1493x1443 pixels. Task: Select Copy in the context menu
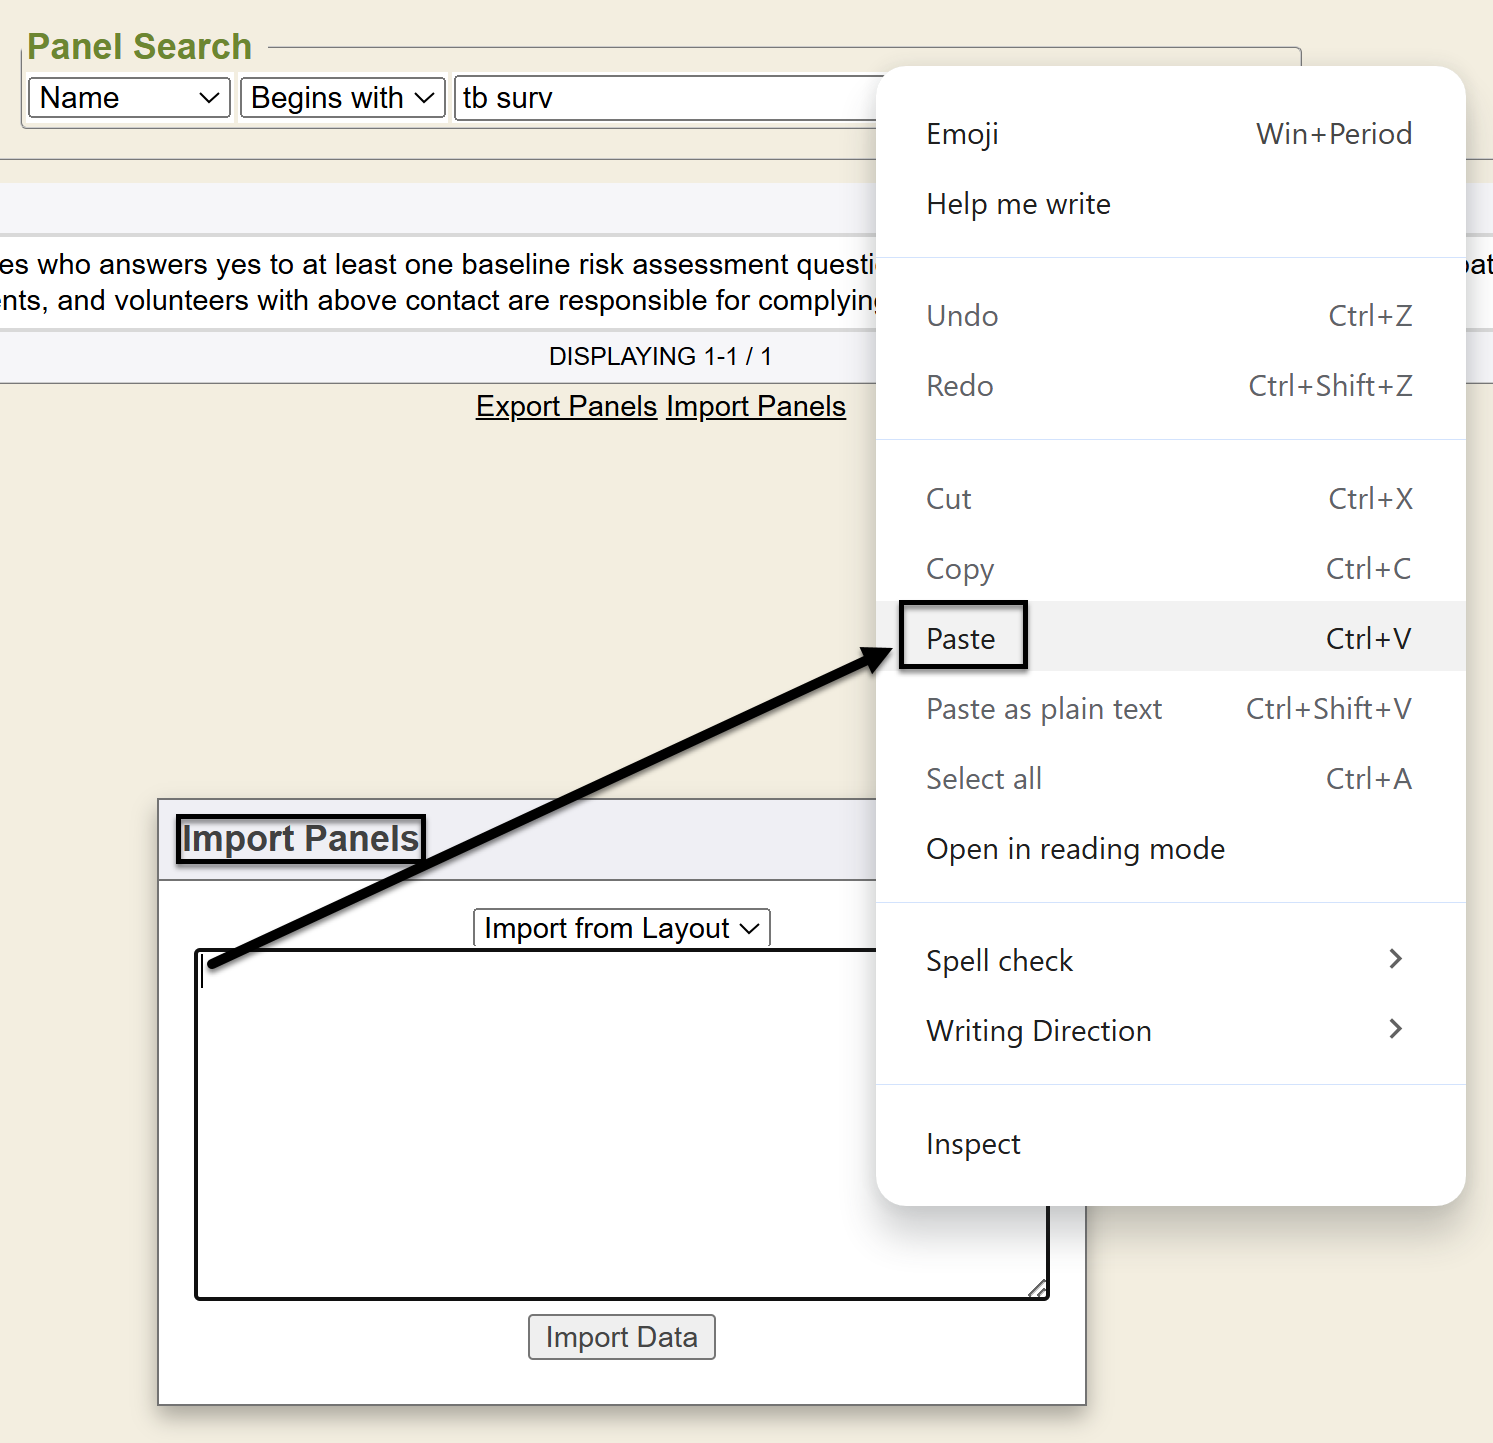click(960, 568)
